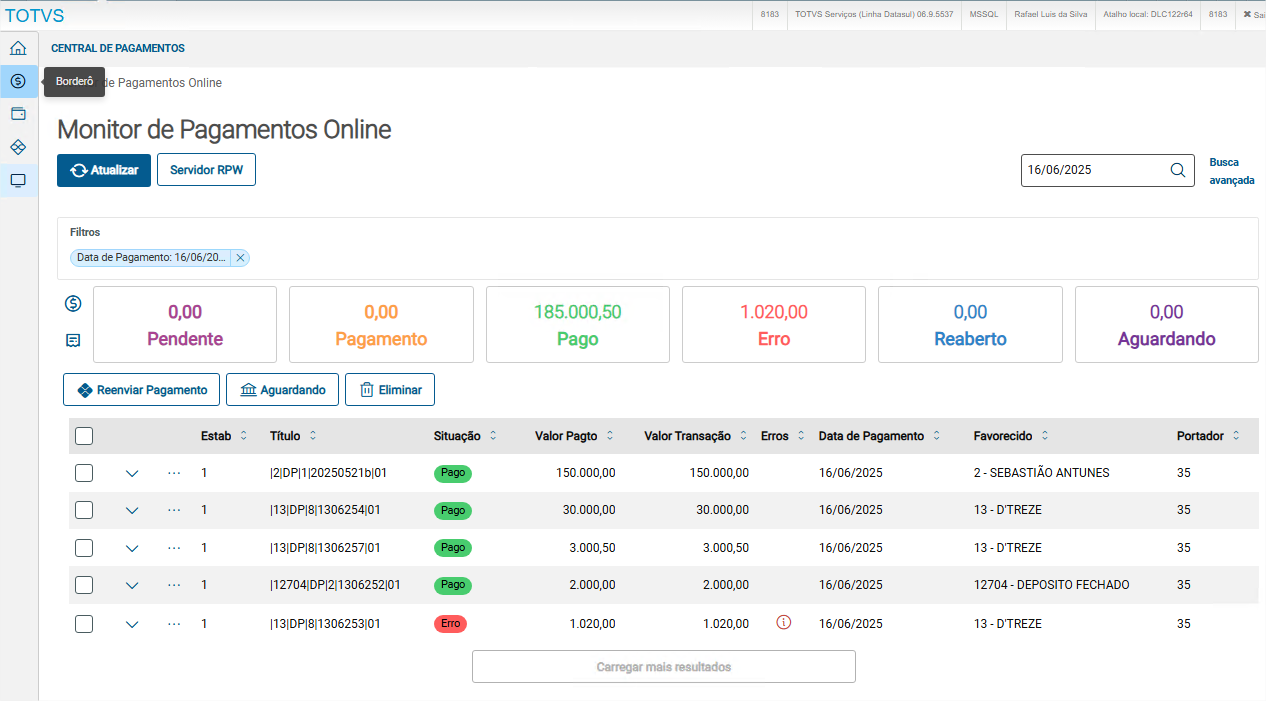Click Pago badge in 20250521b row
Image resolution: width=1266 pixels, height=701 pixels.
click(x=453, y=473)
